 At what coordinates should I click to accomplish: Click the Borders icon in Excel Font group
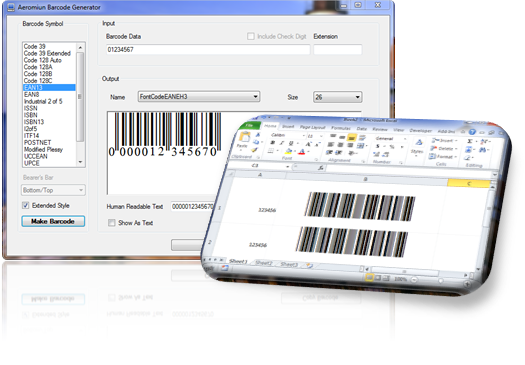[x=271, y=151]
